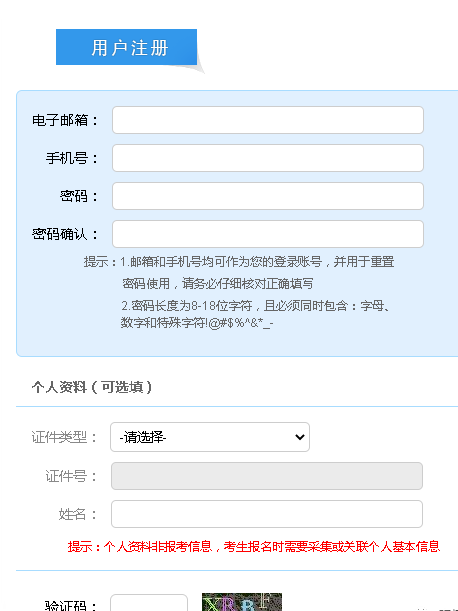This screenshot has width=458, height=611.
Task: Click the 验证码 captcha code input
Action: tap(149, 603)
